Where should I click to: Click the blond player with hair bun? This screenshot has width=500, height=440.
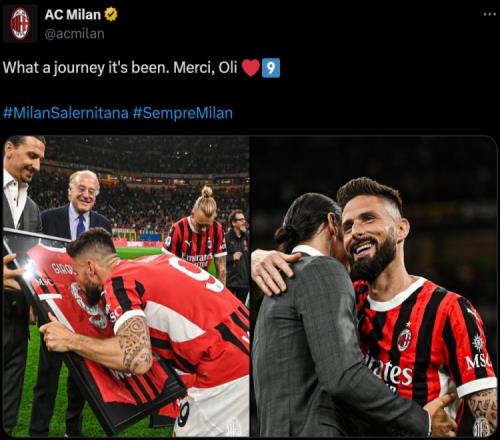[x=199, y=233]
